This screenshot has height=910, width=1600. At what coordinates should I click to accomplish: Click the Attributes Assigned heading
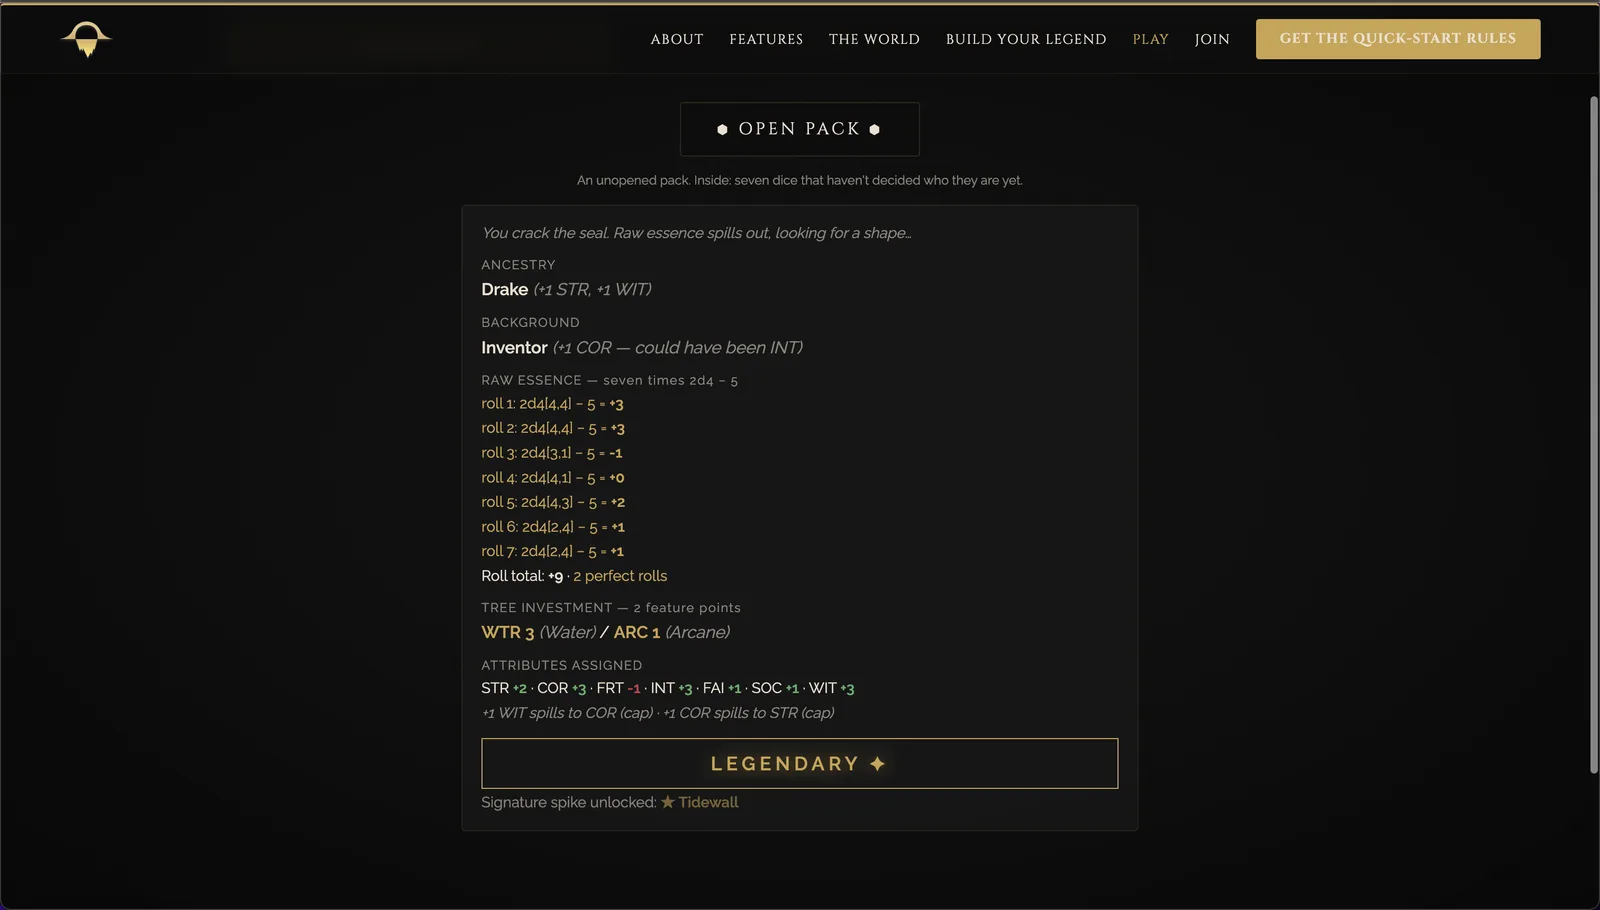tap(561, 665)
